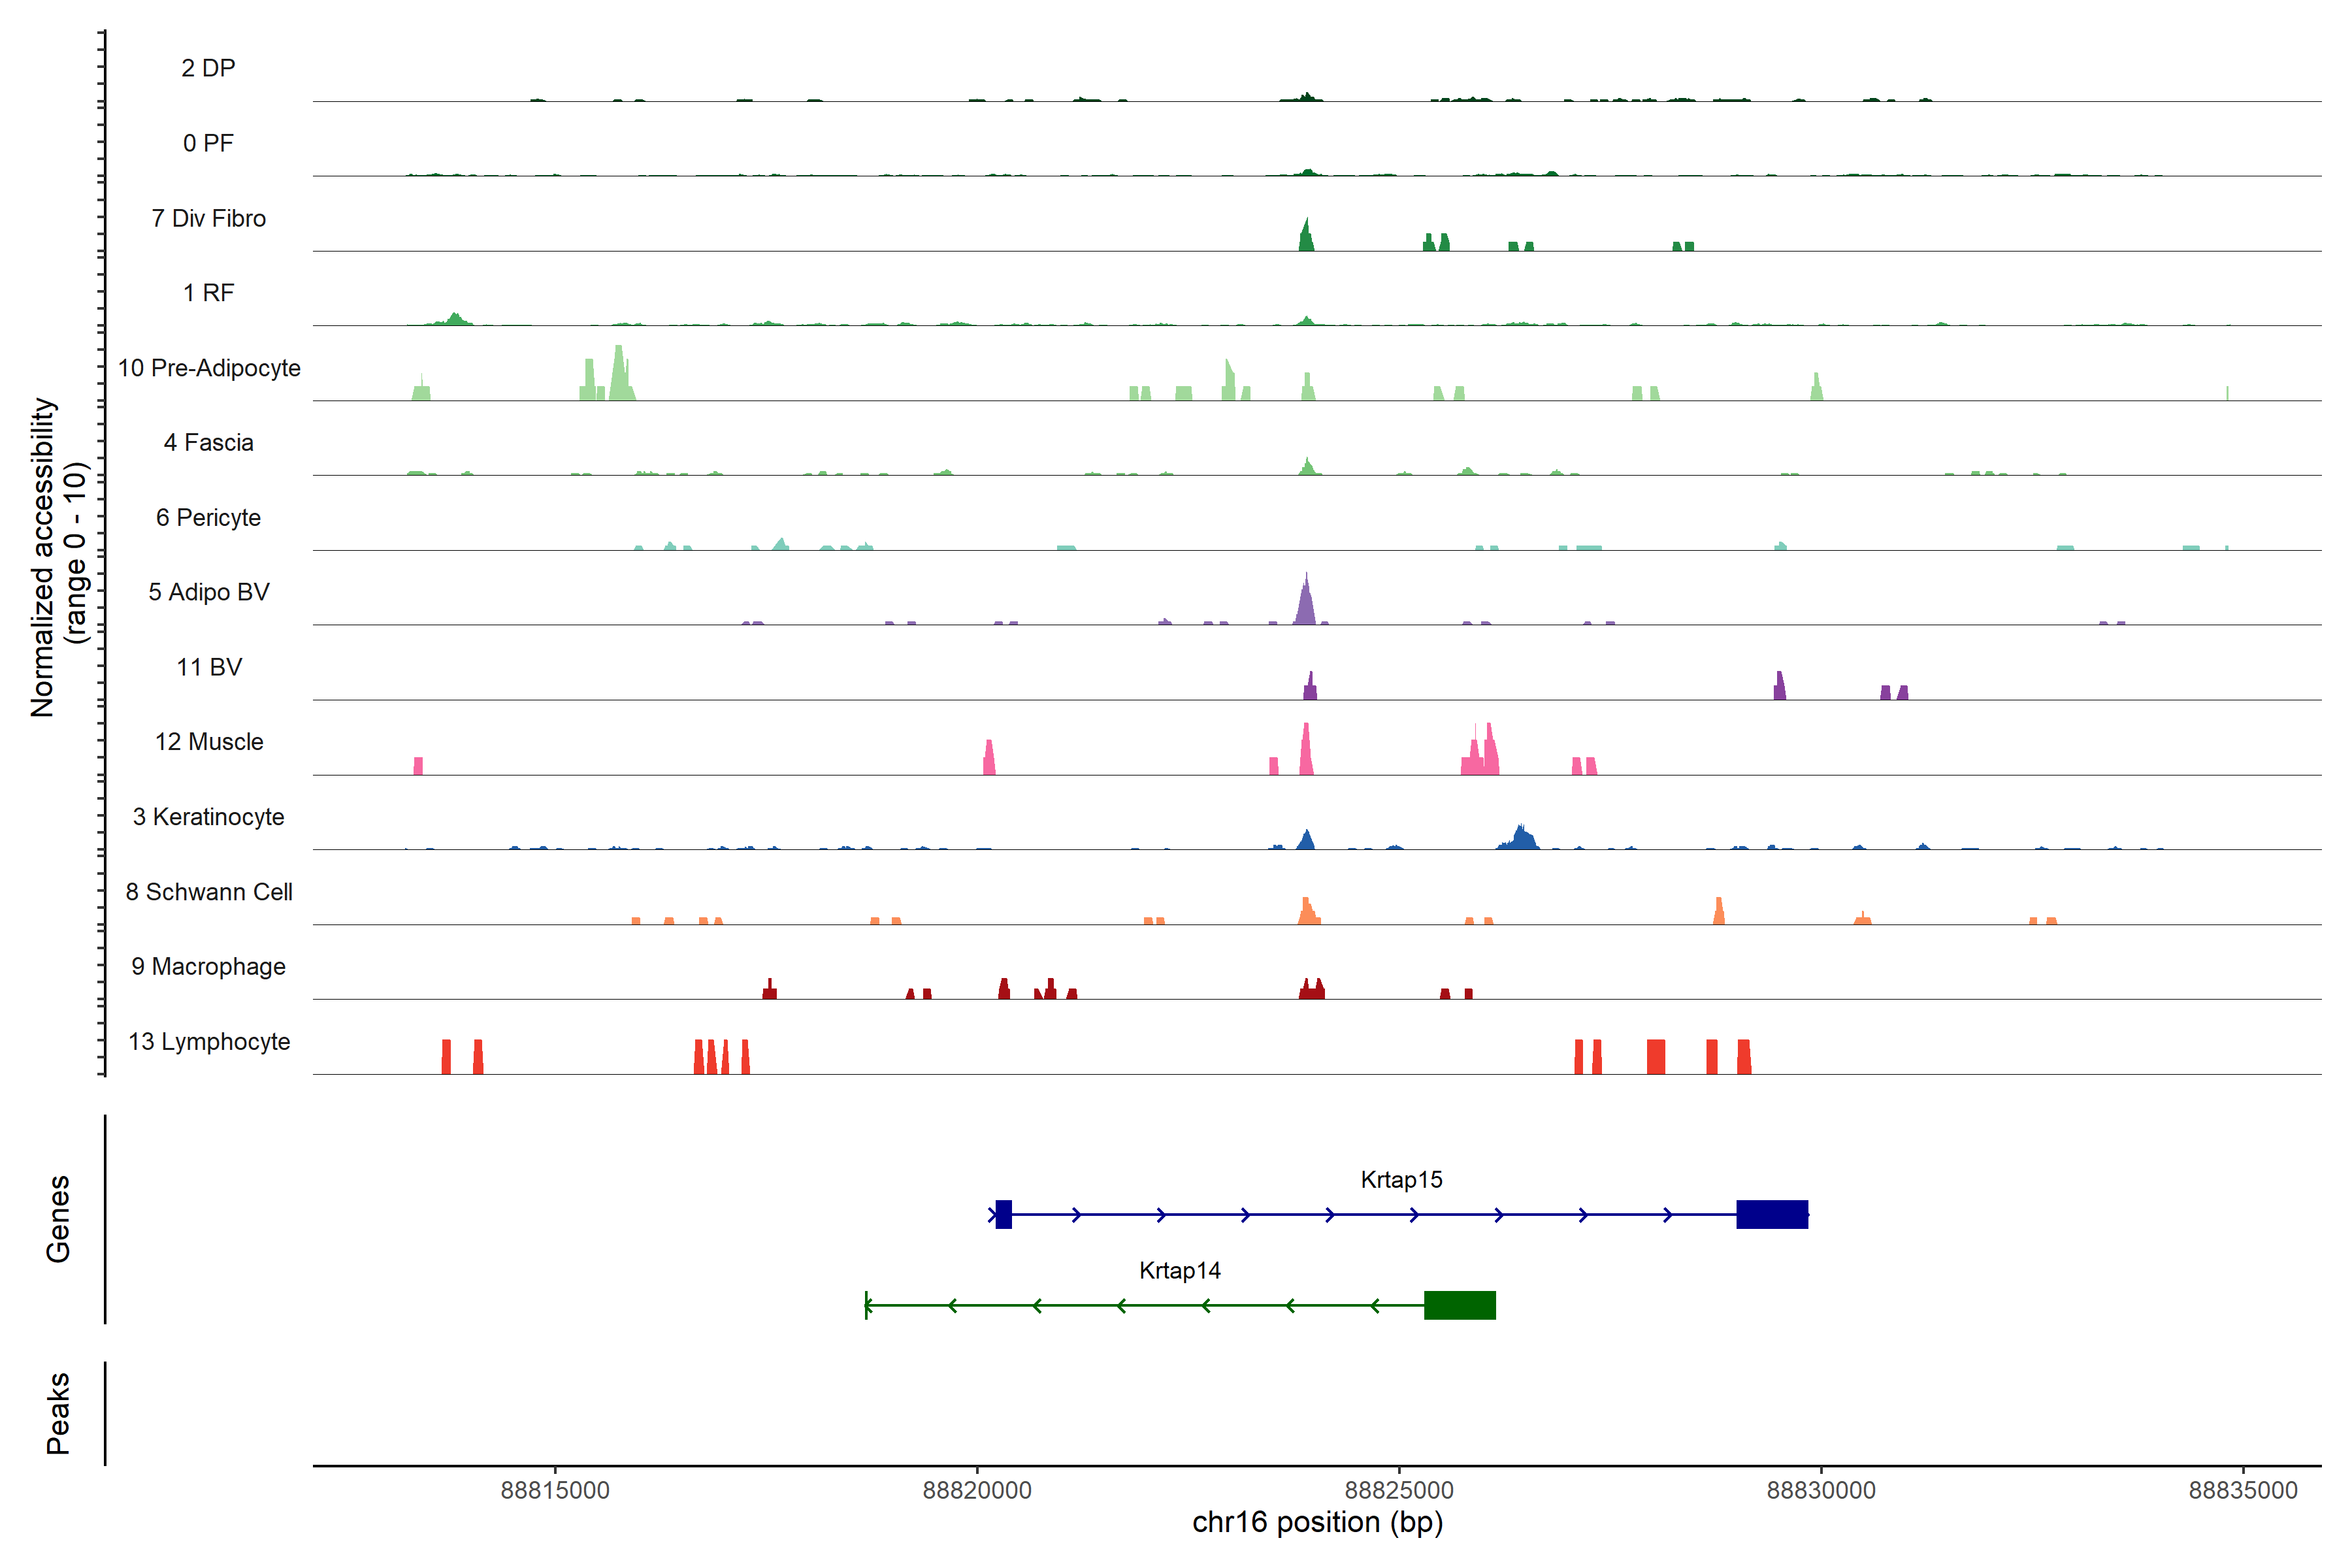2352x1568 pixels.
Task: Select the 9 Macrophage track label
Action: point(209,967)
